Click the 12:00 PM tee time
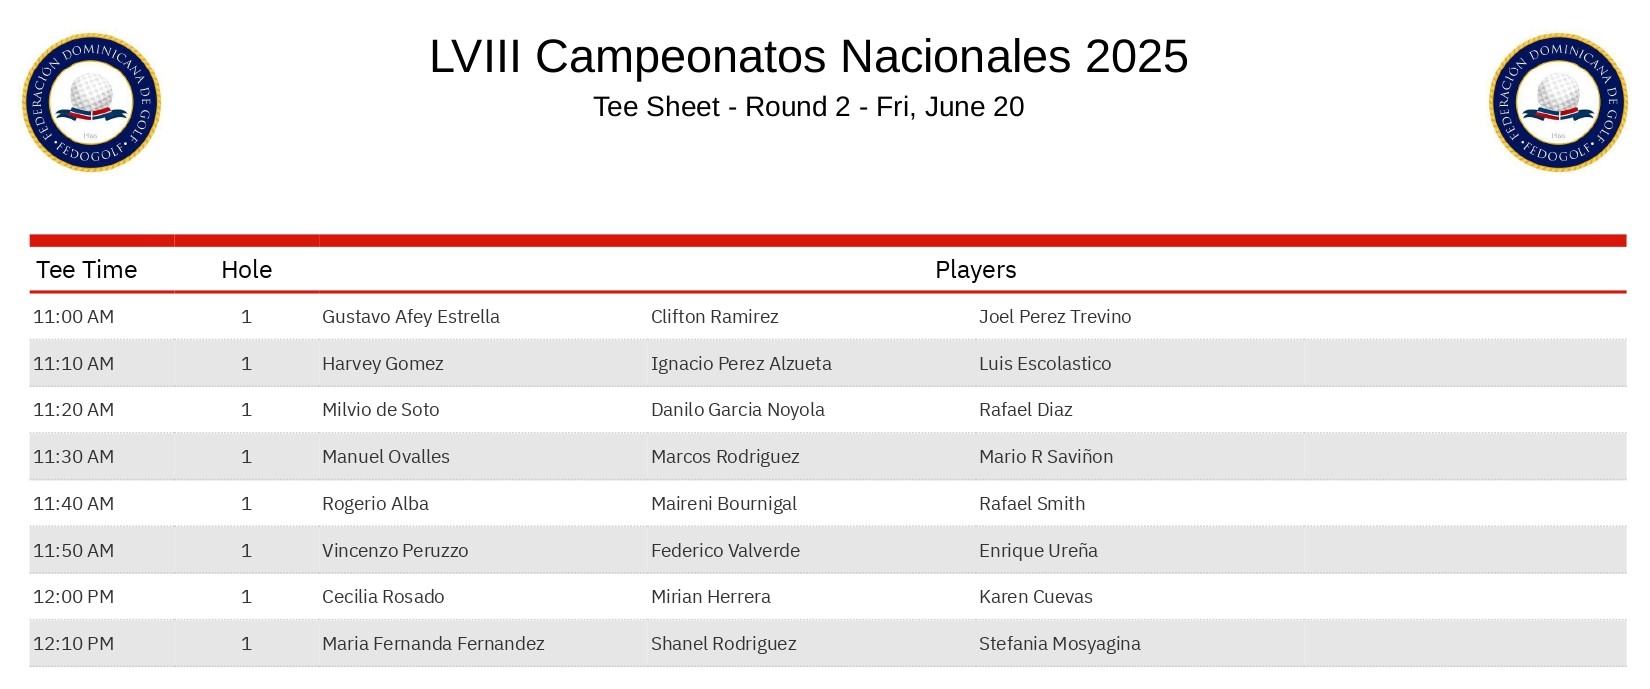 73,597
